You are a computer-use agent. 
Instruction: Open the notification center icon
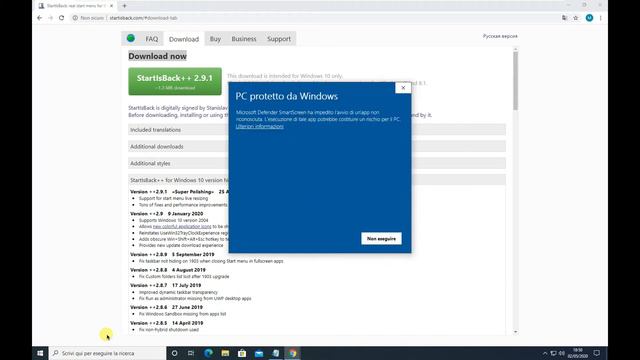[597, 353]
